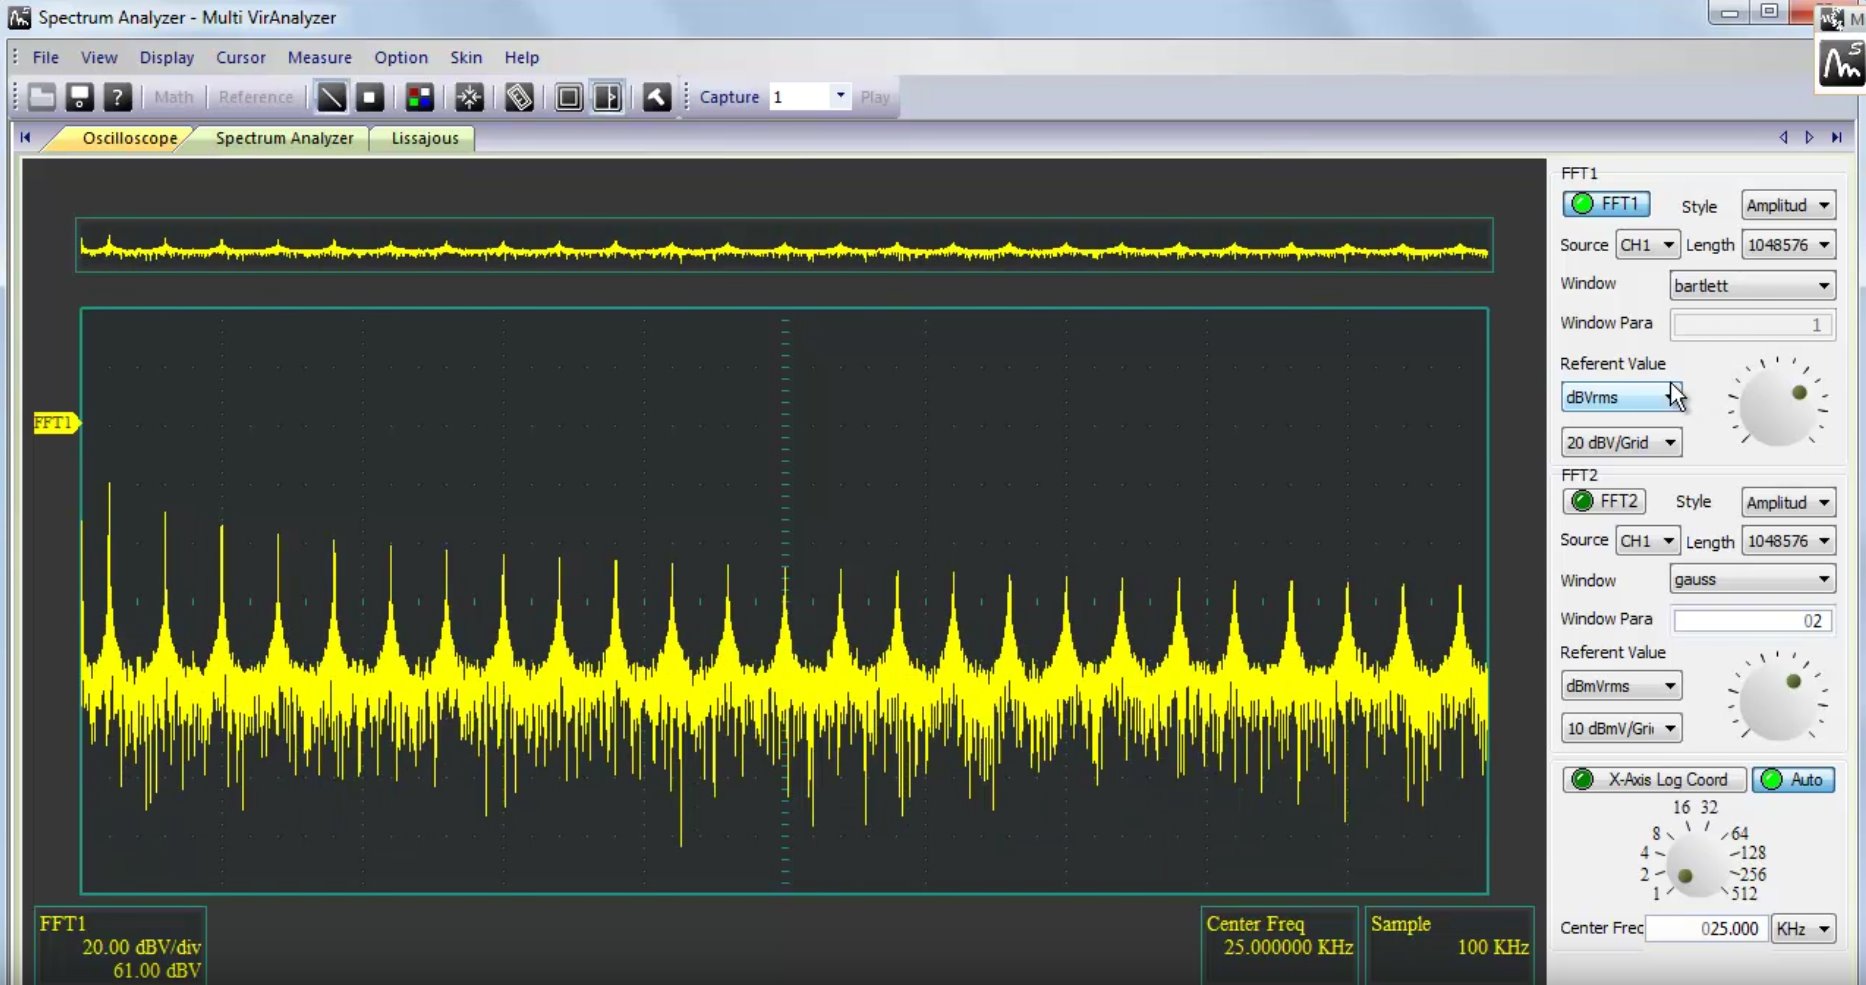
Task: Open the gauss Window dropdown
Action: tap(1752, 579)
